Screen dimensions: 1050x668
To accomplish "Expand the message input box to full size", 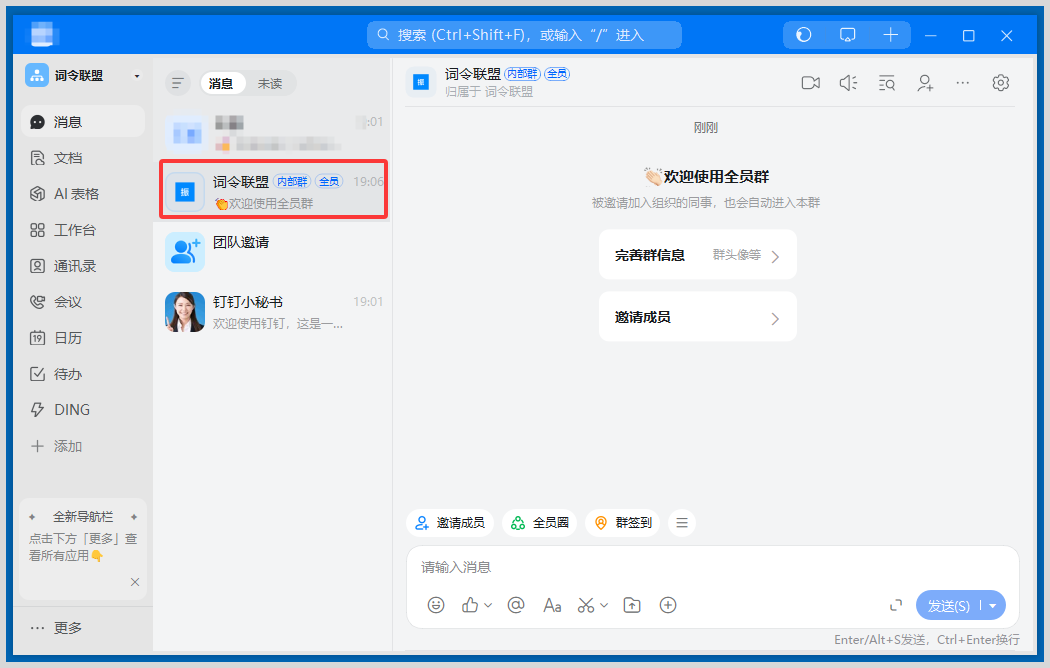I will point(896,605).
